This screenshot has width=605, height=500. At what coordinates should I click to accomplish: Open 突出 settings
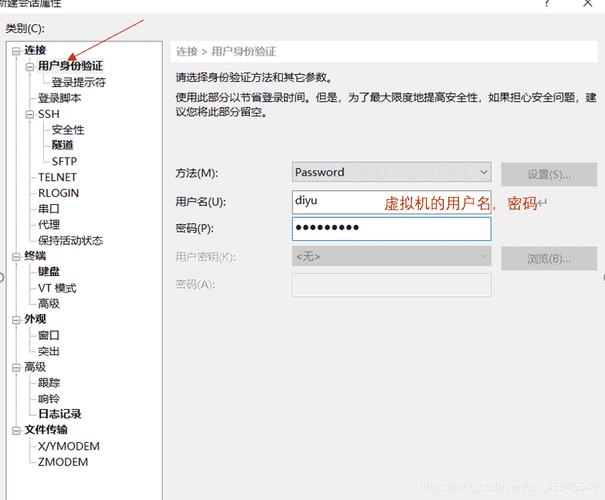tap(49, 351)
